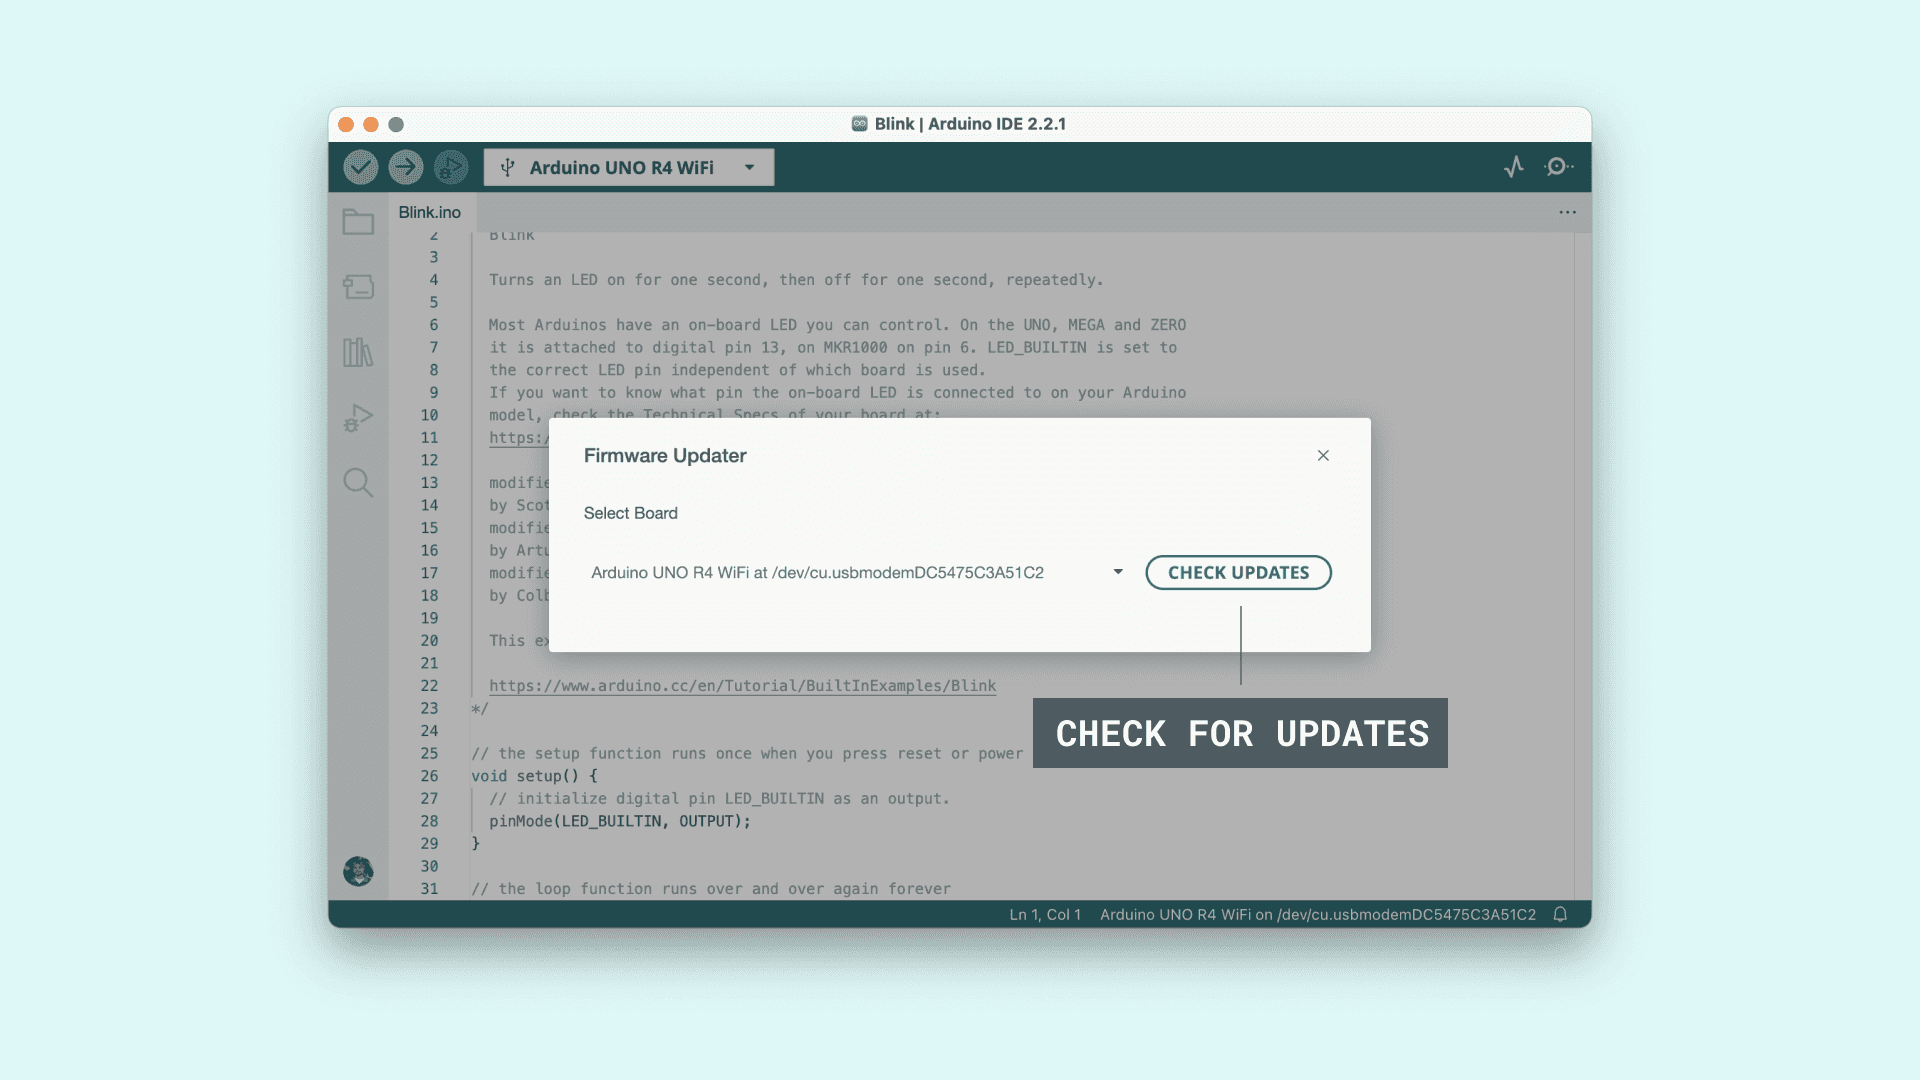1920x1080 pixels.
Task: Click the Ln 1, Col 1 status indicator
Action: 1045,914
